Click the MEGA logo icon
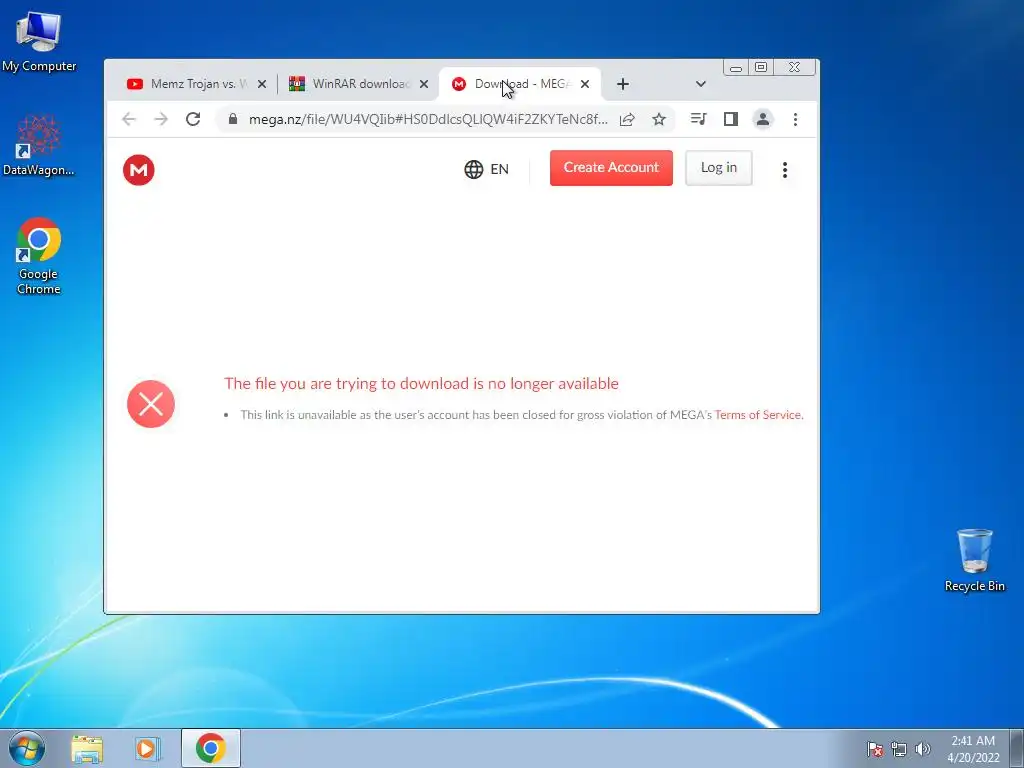Viewport: 1024px width, 768px height. [138, 170]
